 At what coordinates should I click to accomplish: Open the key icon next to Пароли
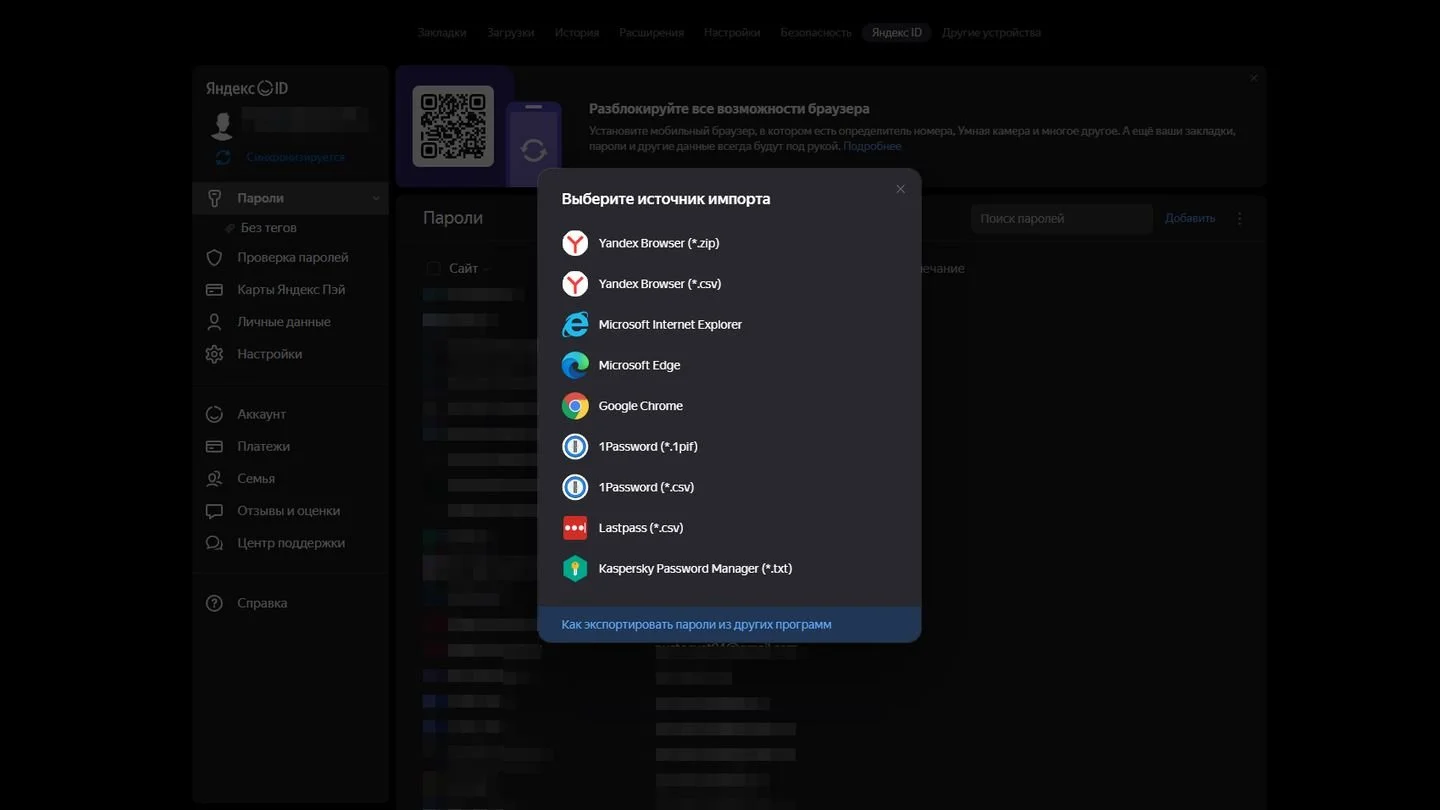pos(214,198)
